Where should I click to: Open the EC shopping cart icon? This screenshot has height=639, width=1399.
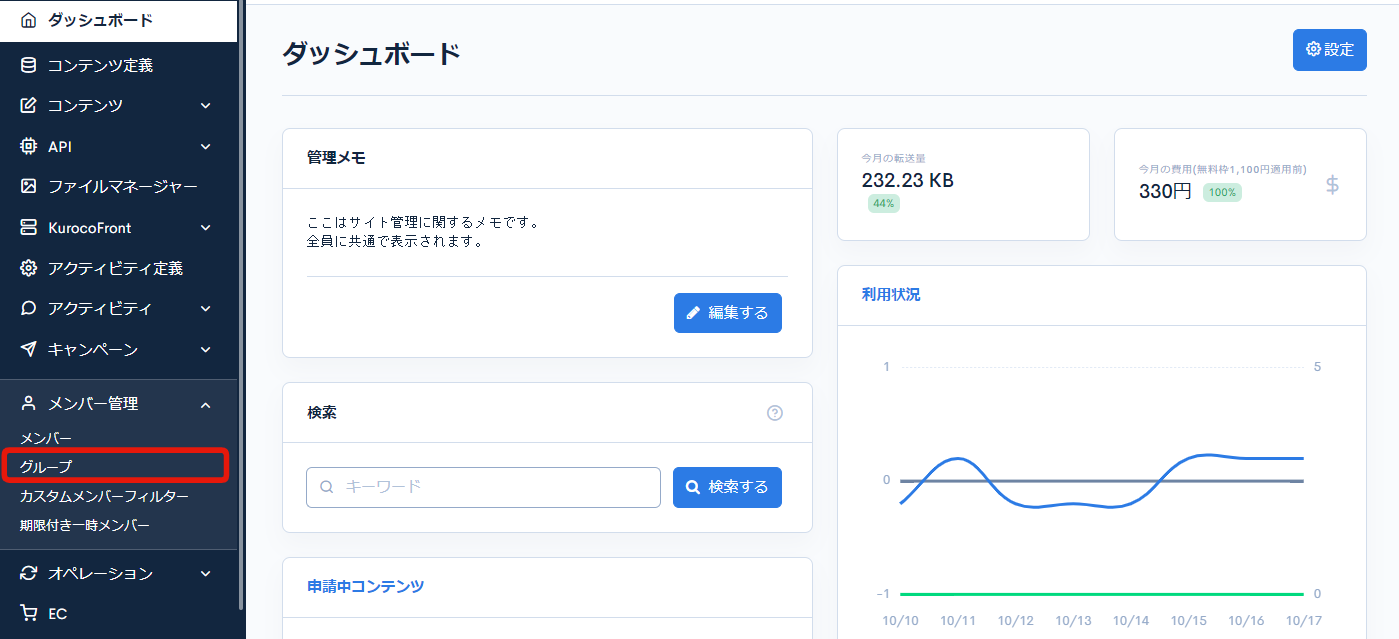coord(26,613)
